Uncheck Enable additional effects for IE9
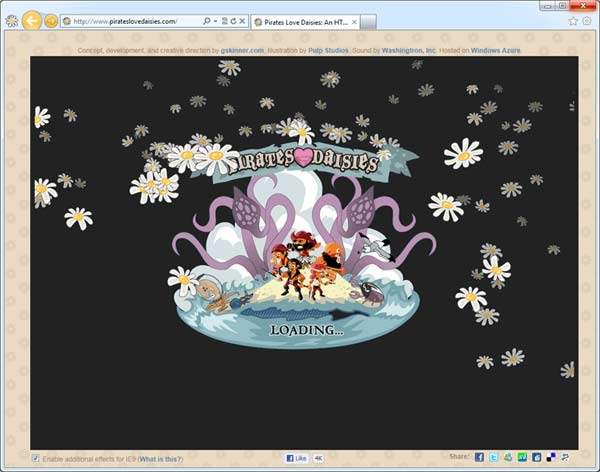This screenshot has height=472, width=600. (x=36, y=458)
